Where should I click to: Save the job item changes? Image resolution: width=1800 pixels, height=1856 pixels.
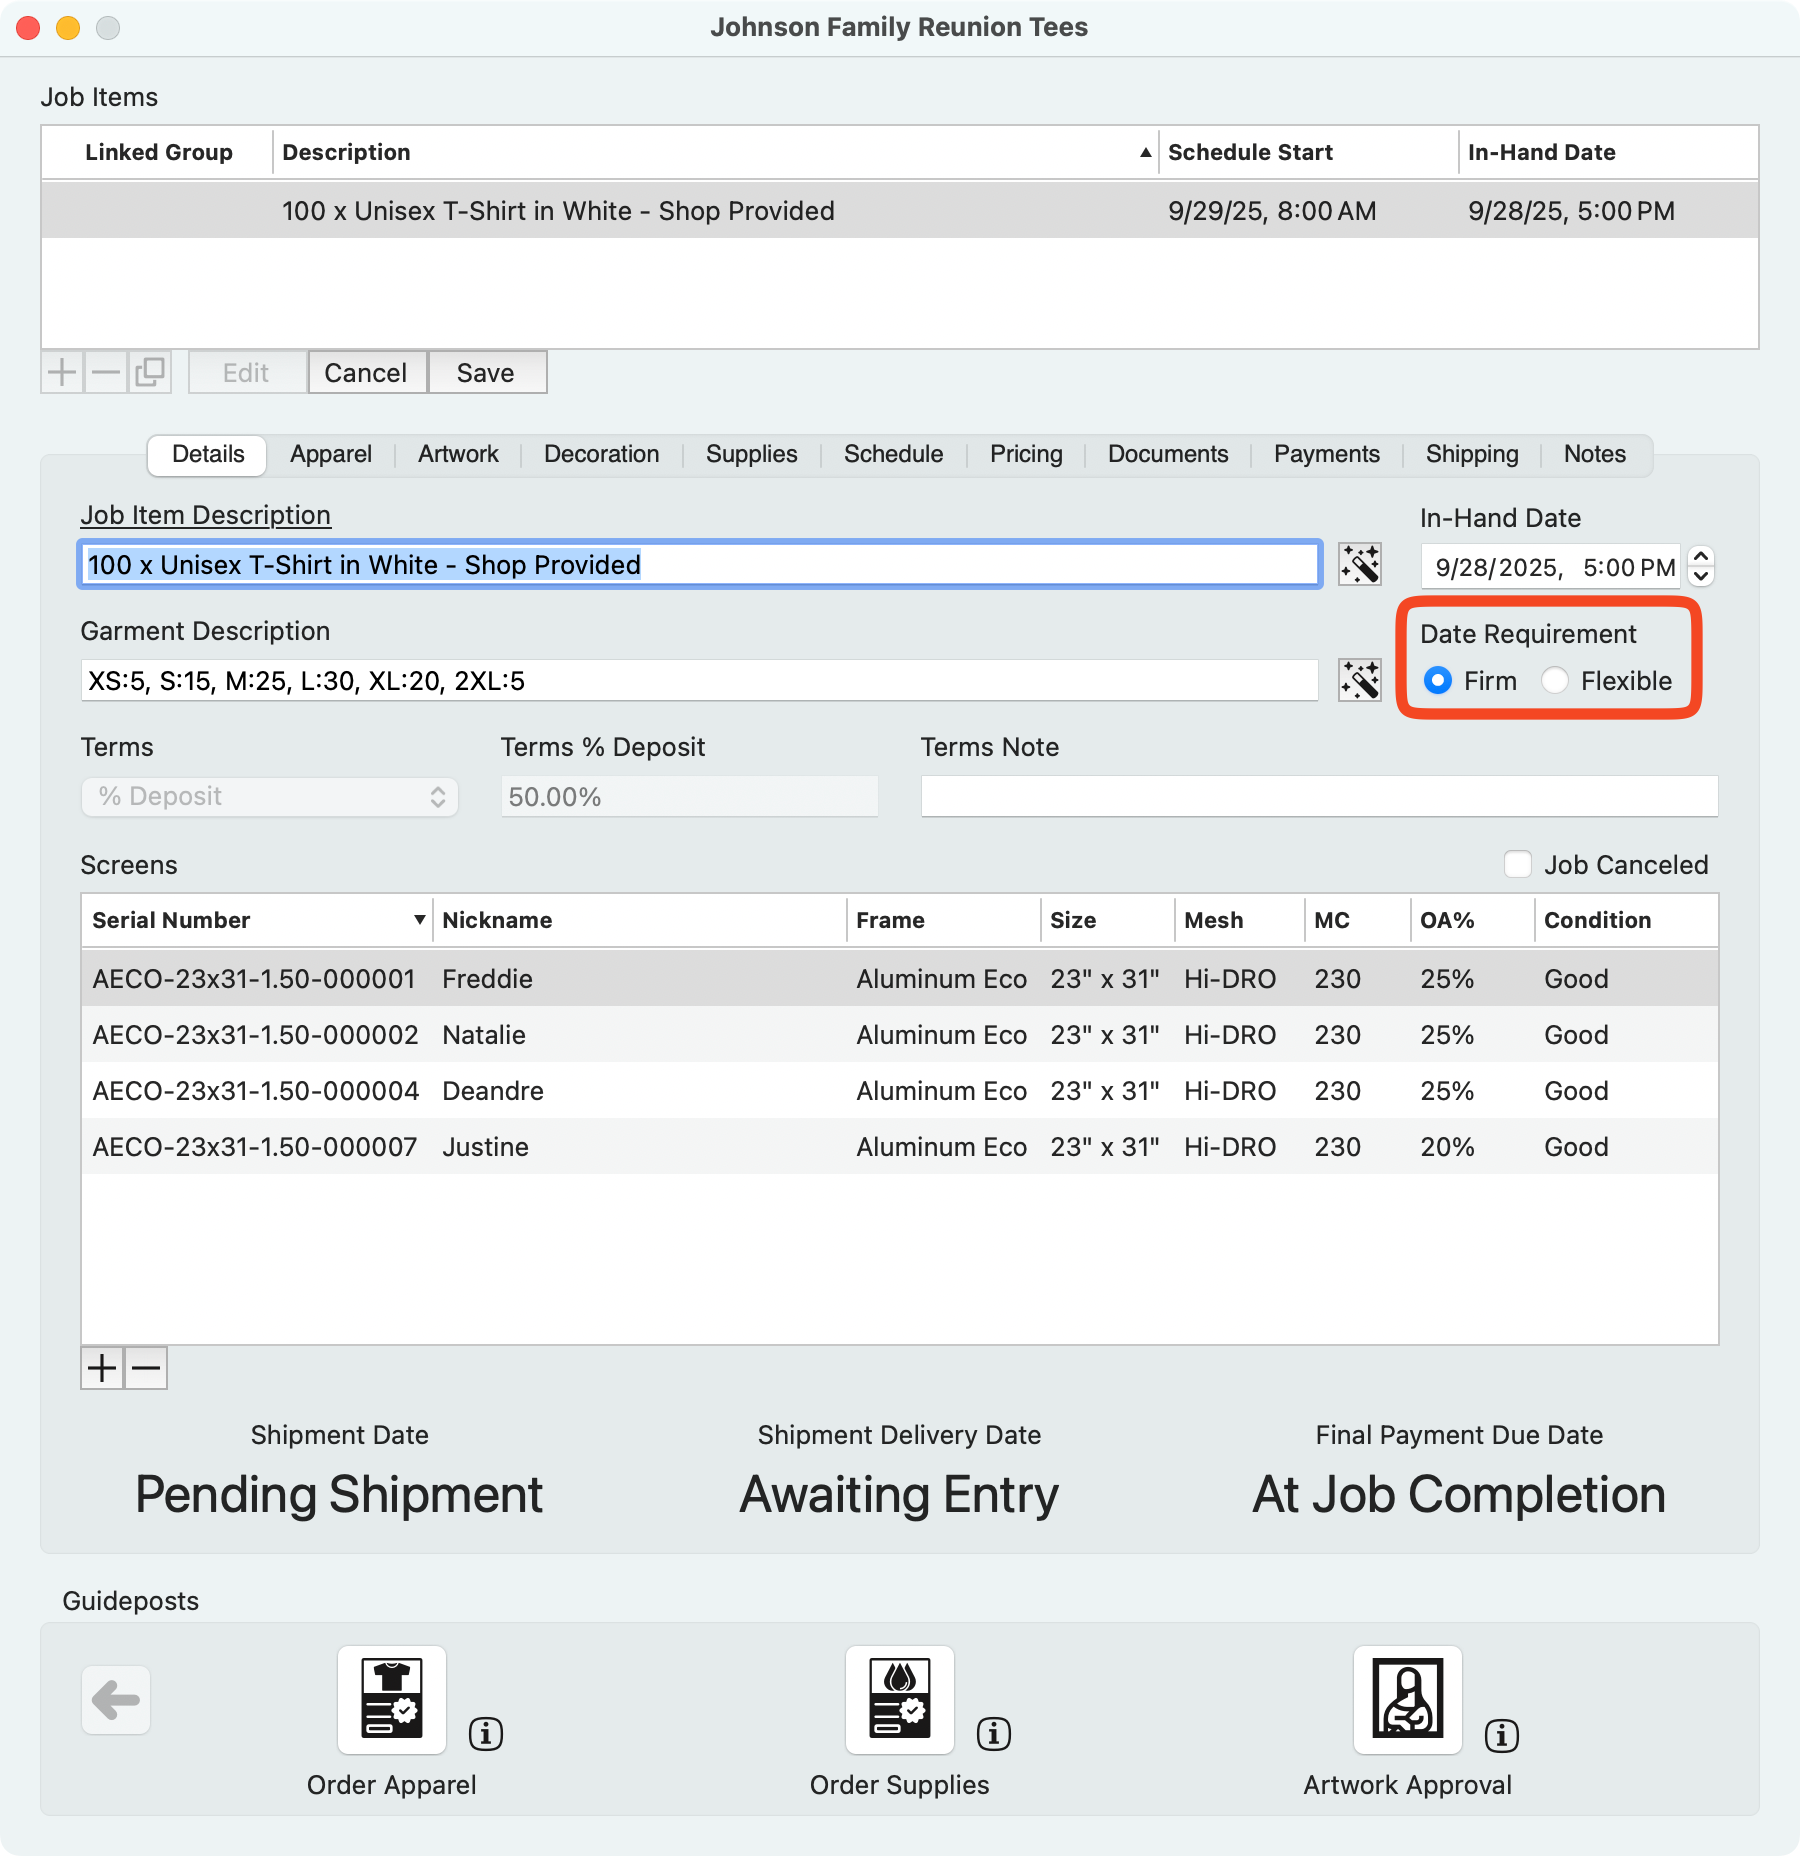point(486,372)
